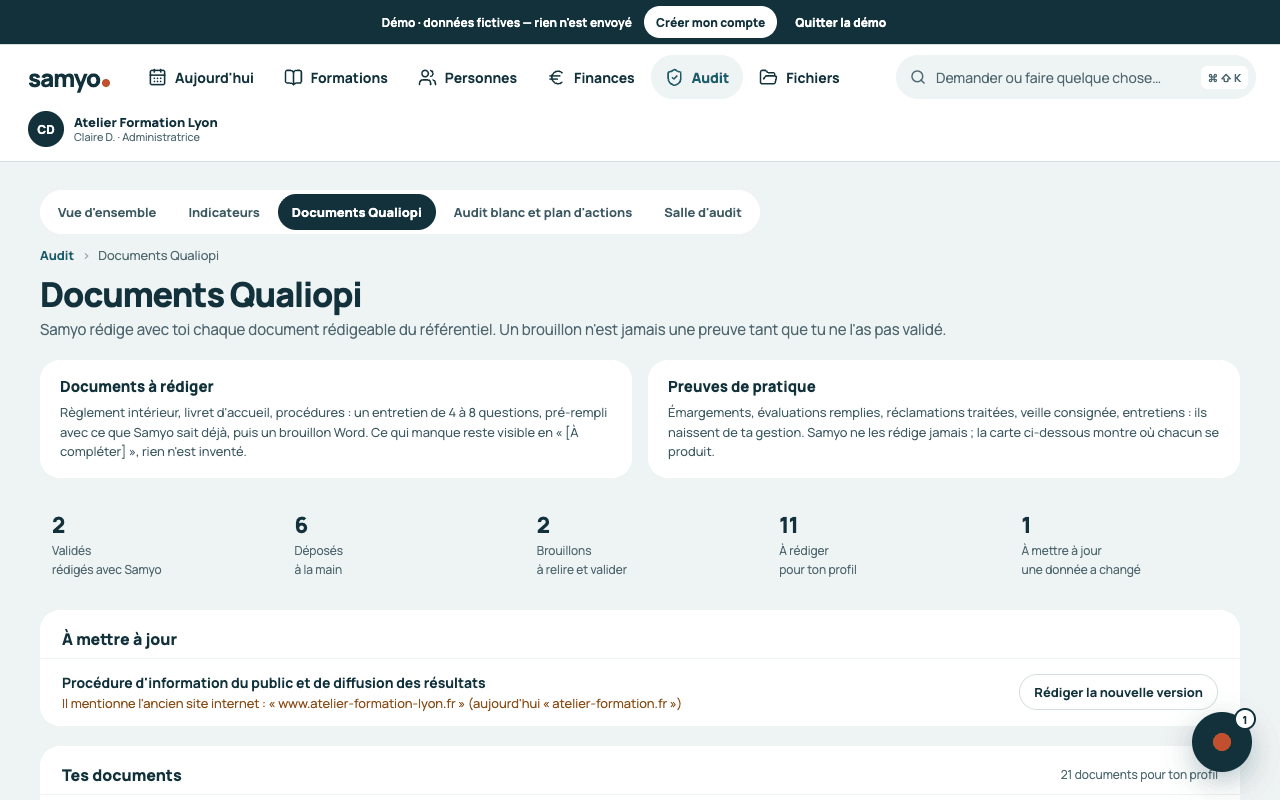Click the samyo logo
This screenshot has height=800, width=1280.
point(69,79)
